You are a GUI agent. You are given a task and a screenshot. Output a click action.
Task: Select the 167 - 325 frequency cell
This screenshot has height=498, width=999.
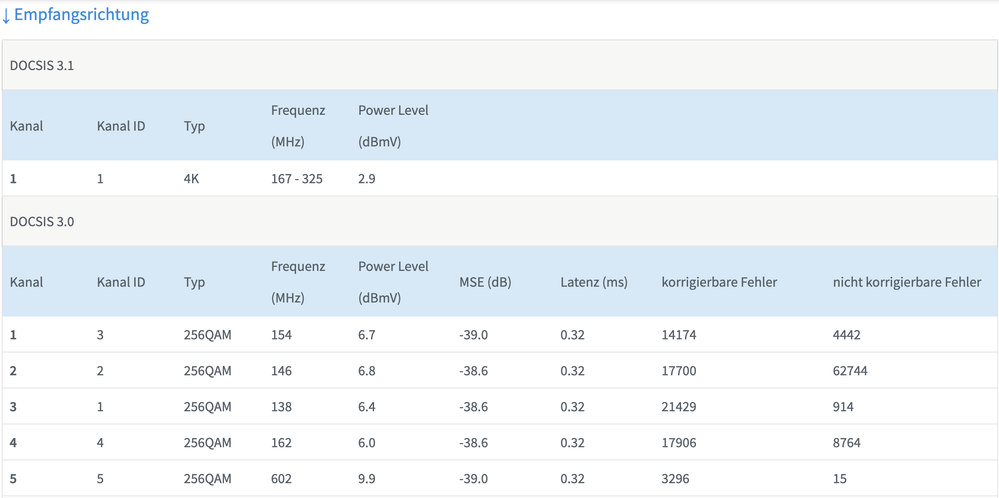(297, 179)
